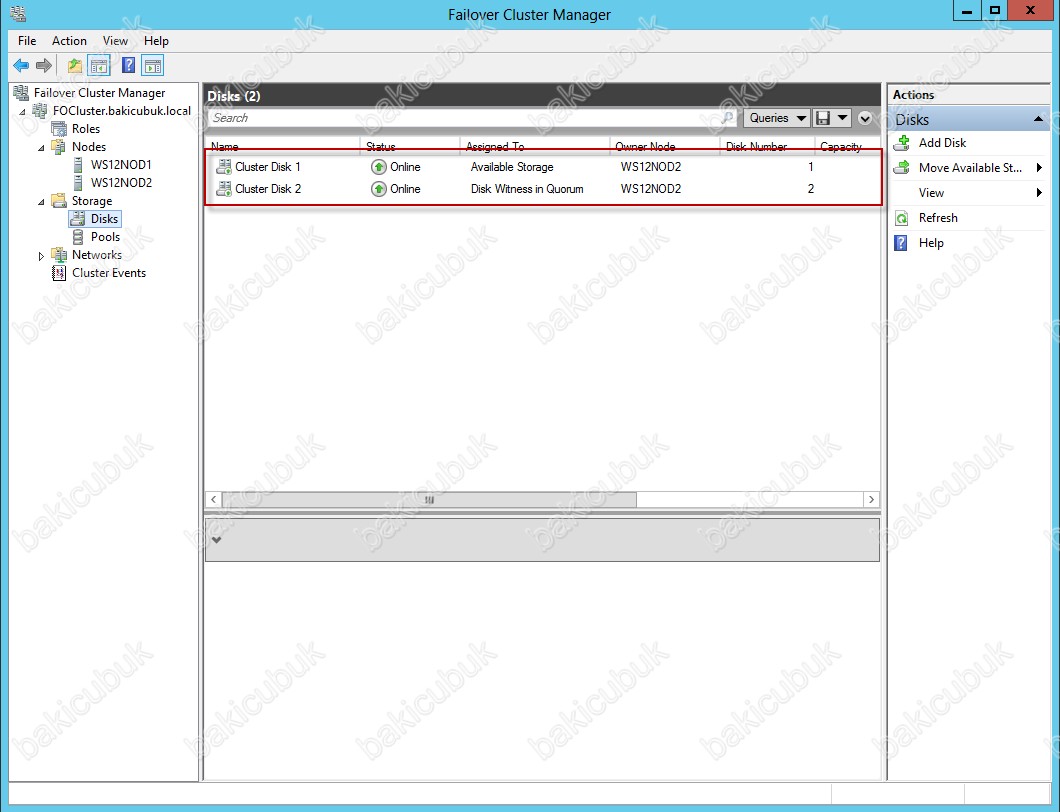The width and height of the screenshot is (1060, 812).
Task: Click Move Available Storage action
Action: point(970,168)
